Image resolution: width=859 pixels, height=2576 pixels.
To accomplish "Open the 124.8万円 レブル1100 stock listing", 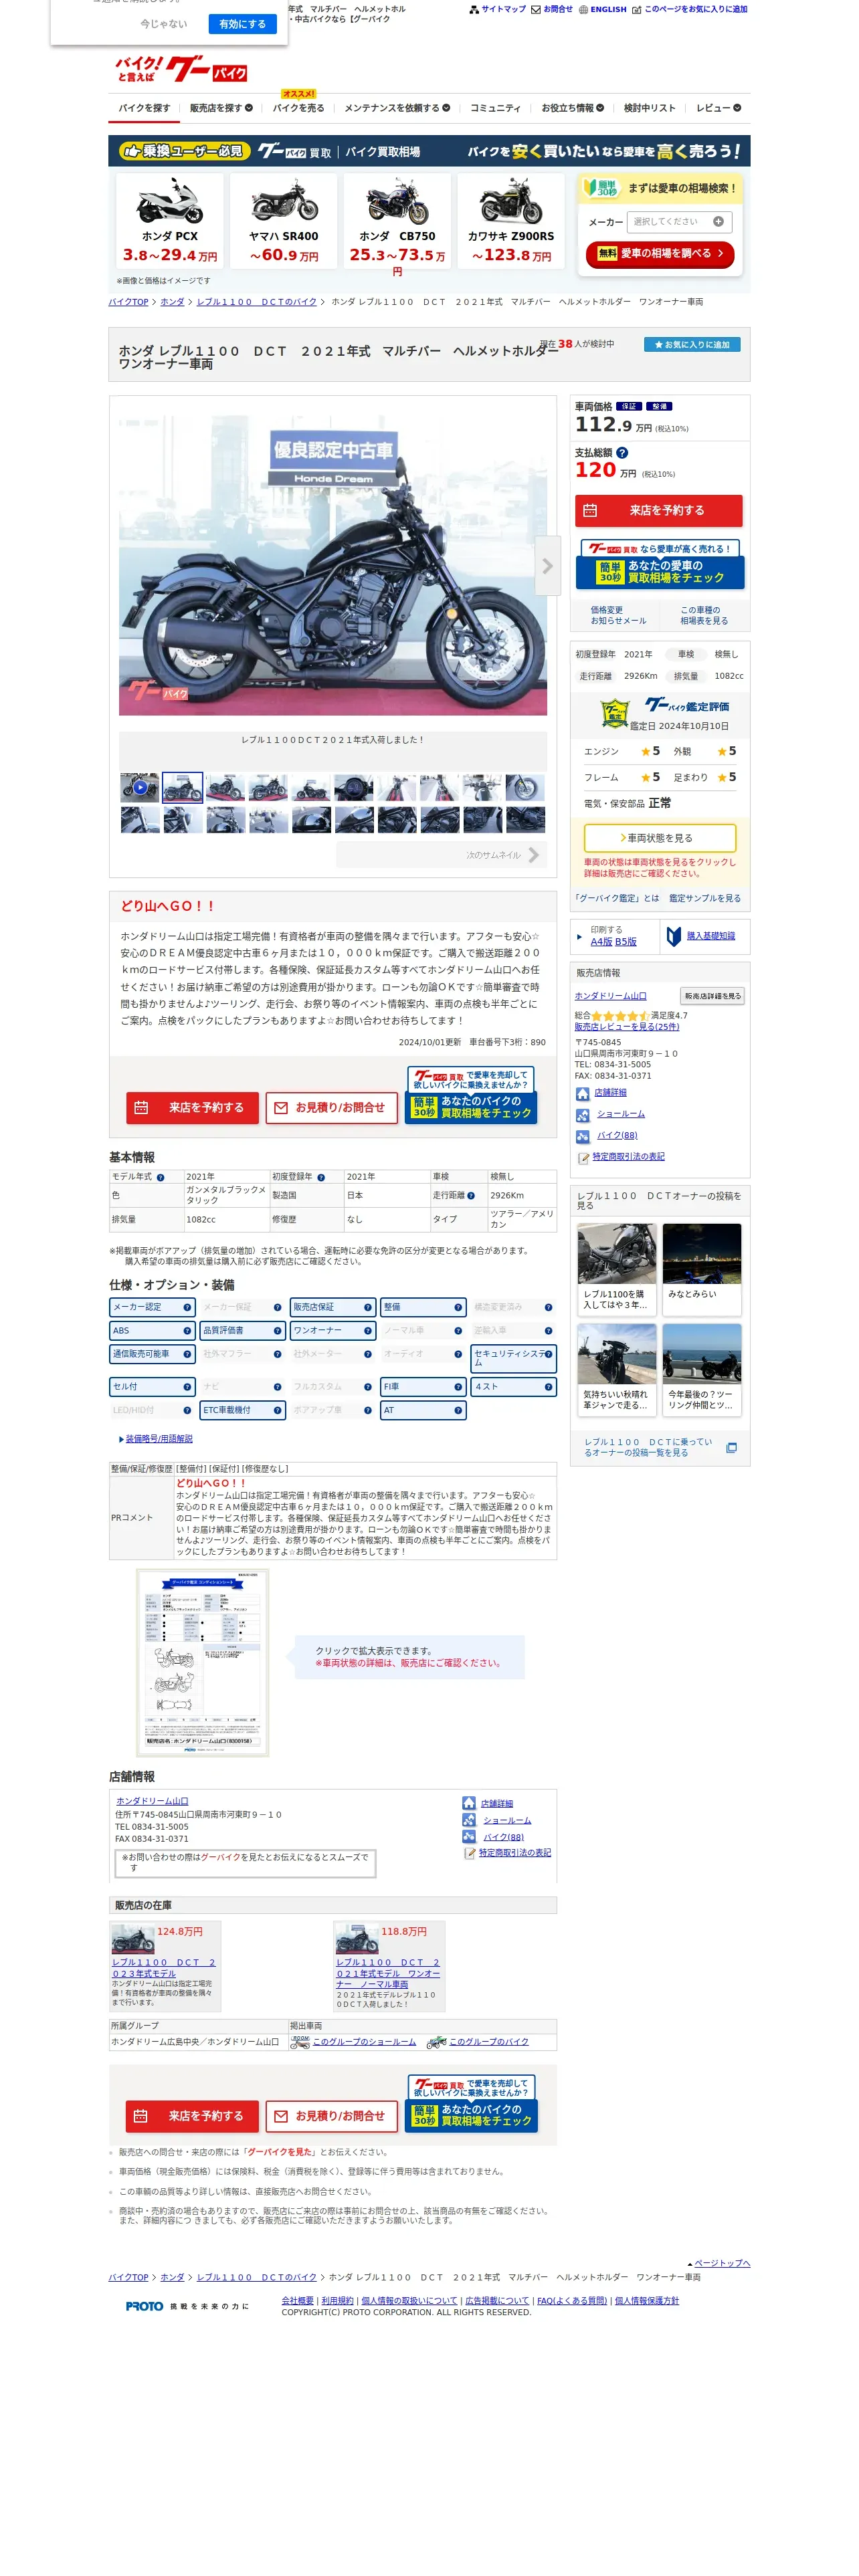I will (x=165, y=1965).
